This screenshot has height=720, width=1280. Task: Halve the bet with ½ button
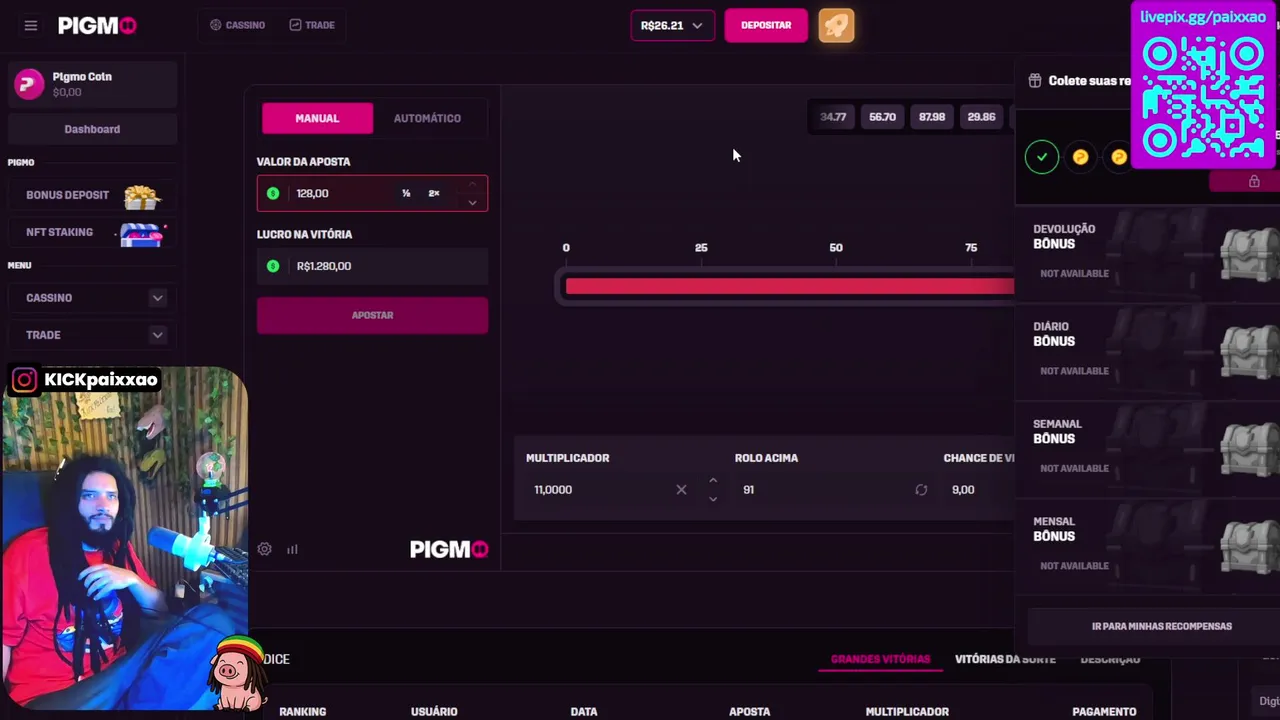point(406,193)
